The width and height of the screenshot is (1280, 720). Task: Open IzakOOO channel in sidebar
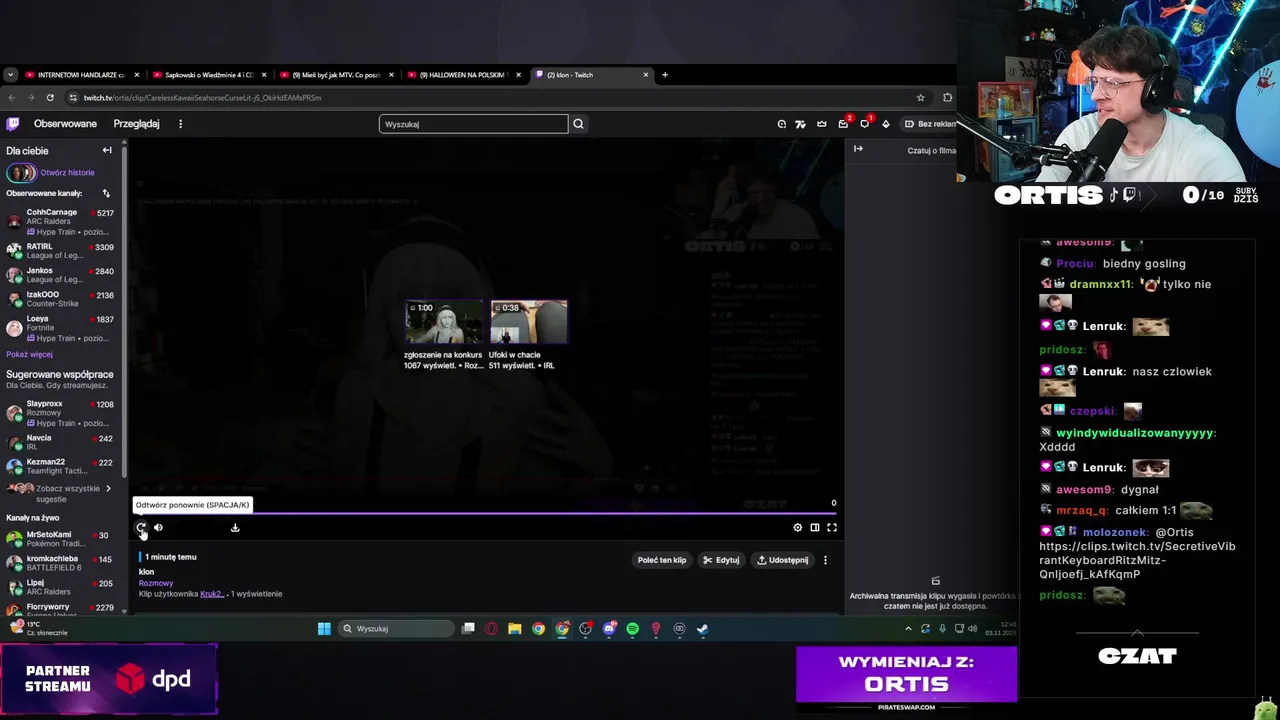coord(60,299)
